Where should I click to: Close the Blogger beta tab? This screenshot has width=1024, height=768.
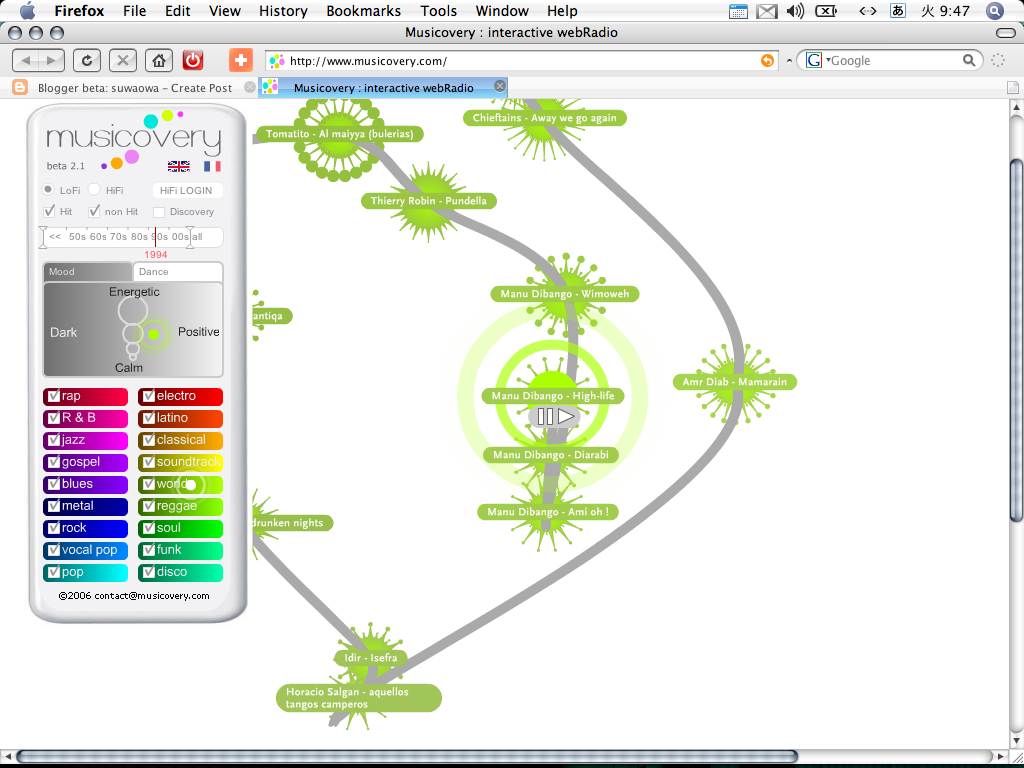(249, 87)
